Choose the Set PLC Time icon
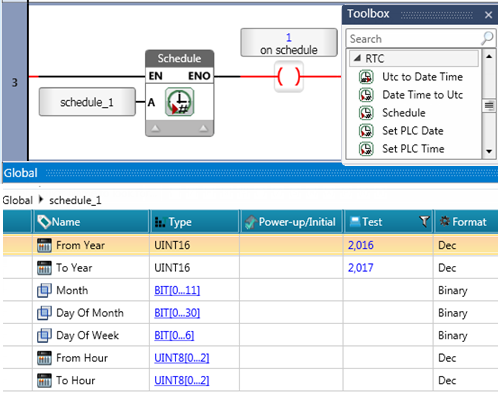This screenshot has width=498, height=393. click(x=366, y=149)
